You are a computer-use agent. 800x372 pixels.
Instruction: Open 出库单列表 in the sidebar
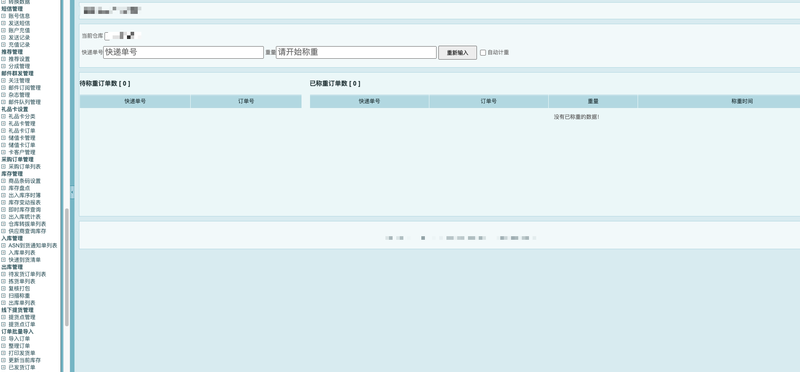pyautogui.click(x=22, y=303)
